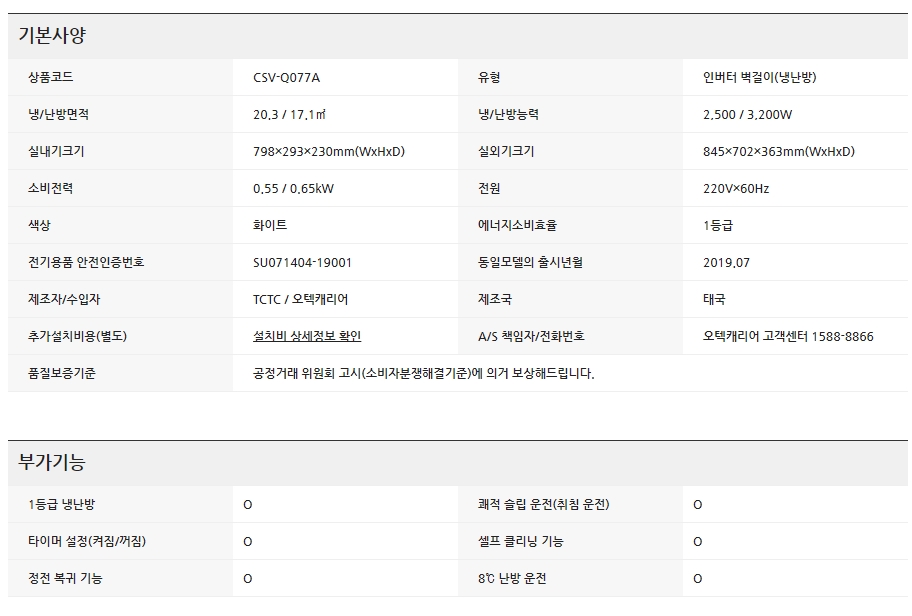The image size is (912, 616).
Task: Click the 공정거래 위원회 고시 warranty text
Action: (424, 373)
